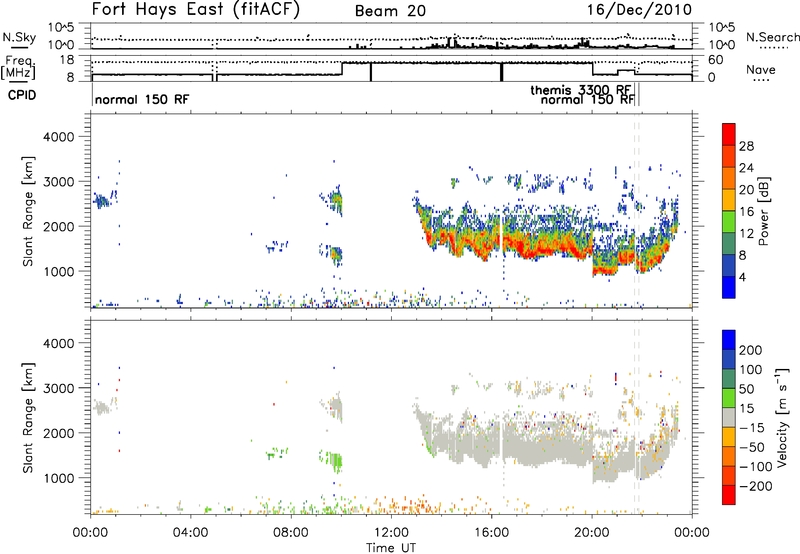
Task: Click green velocity patch near 10:00 UT
Action: pyautogui.click(x=336, y=462)
